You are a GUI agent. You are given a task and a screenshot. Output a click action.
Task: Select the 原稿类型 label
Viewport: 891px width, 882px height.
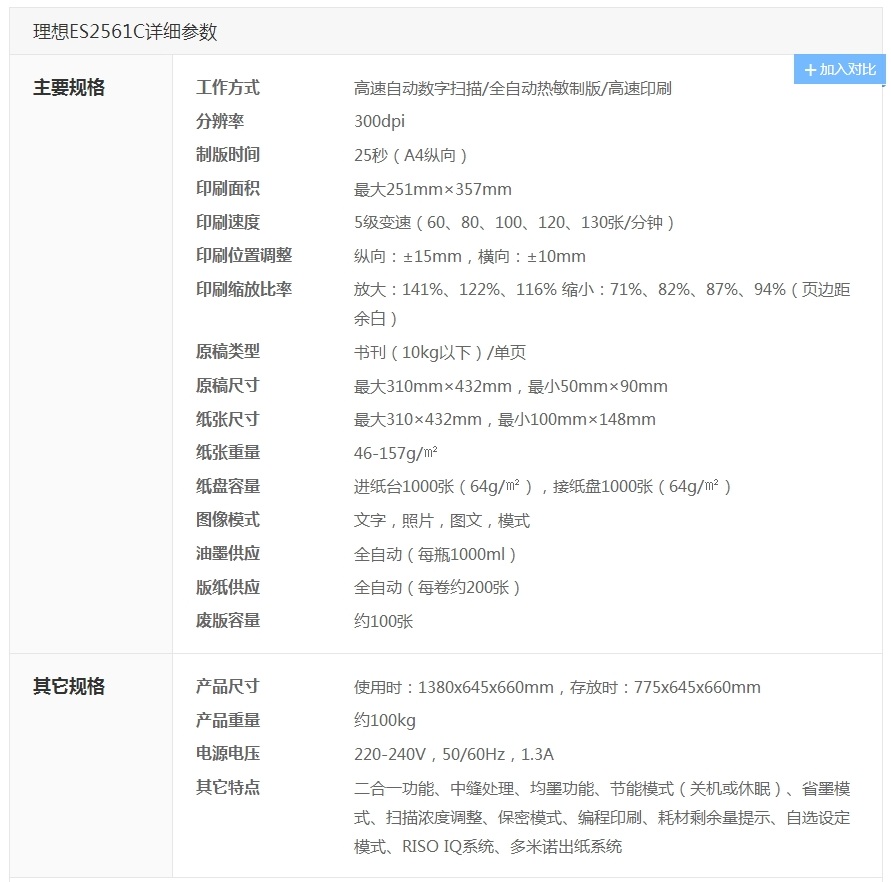(227, 352)
